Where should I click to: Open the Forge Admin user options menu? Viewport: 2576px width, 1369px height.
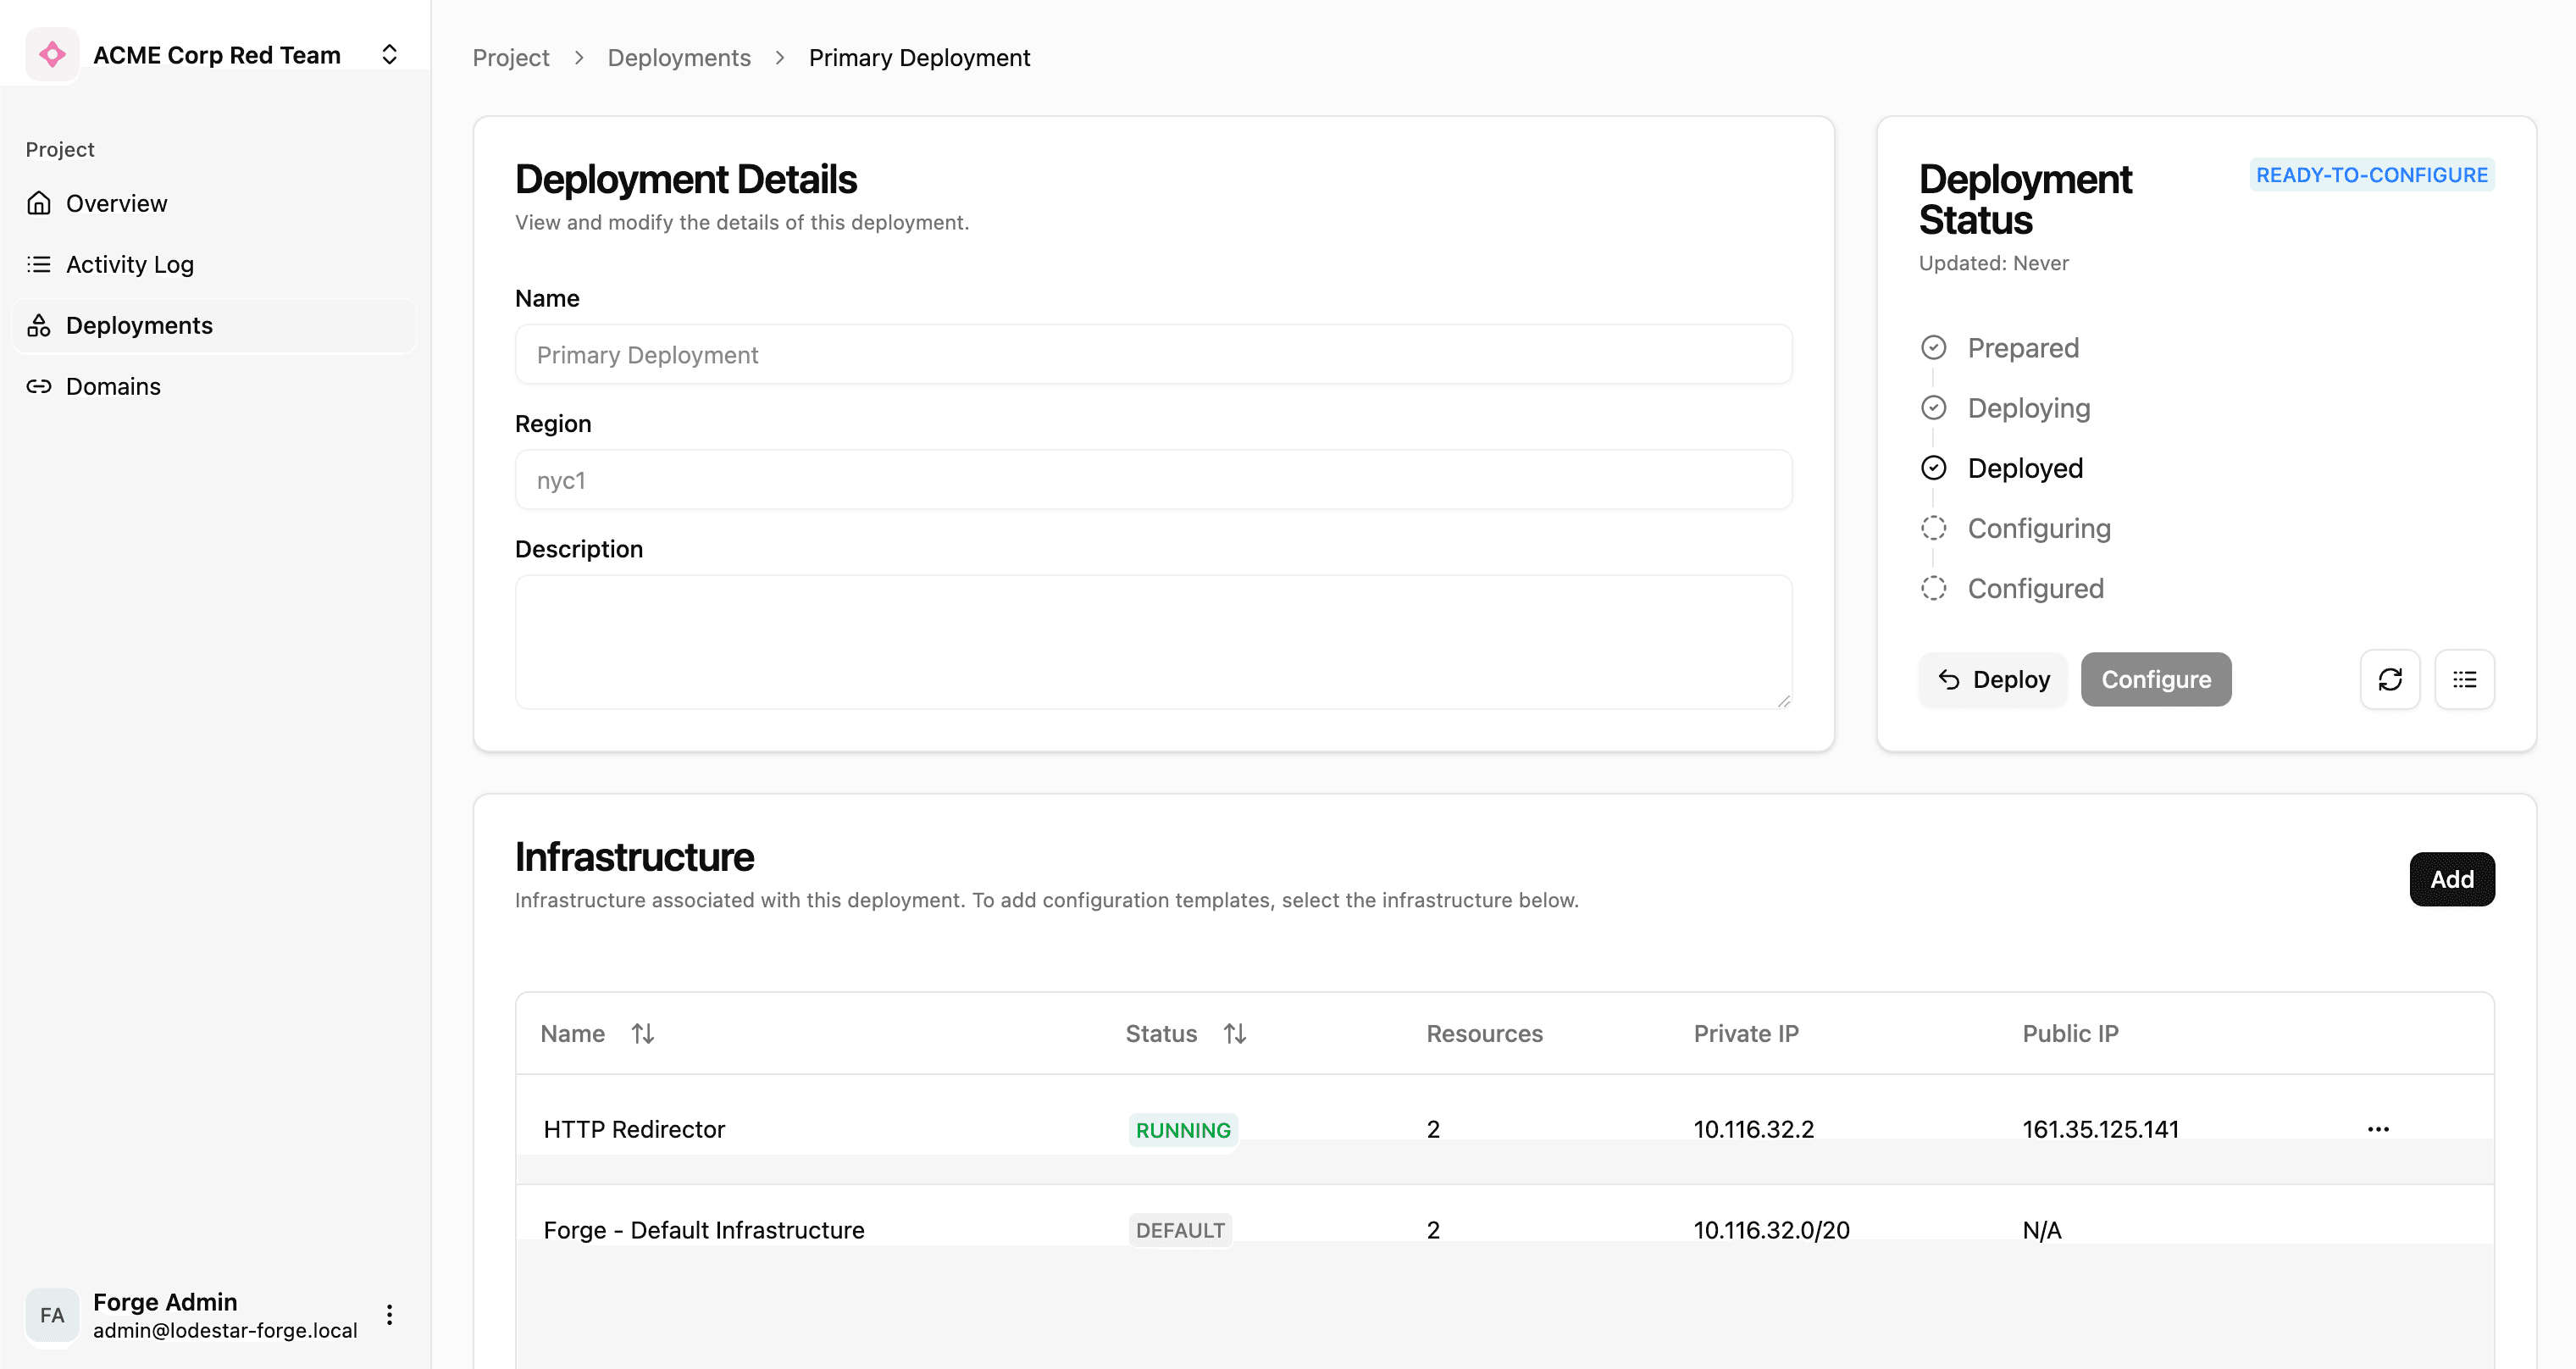[389, 1315]
